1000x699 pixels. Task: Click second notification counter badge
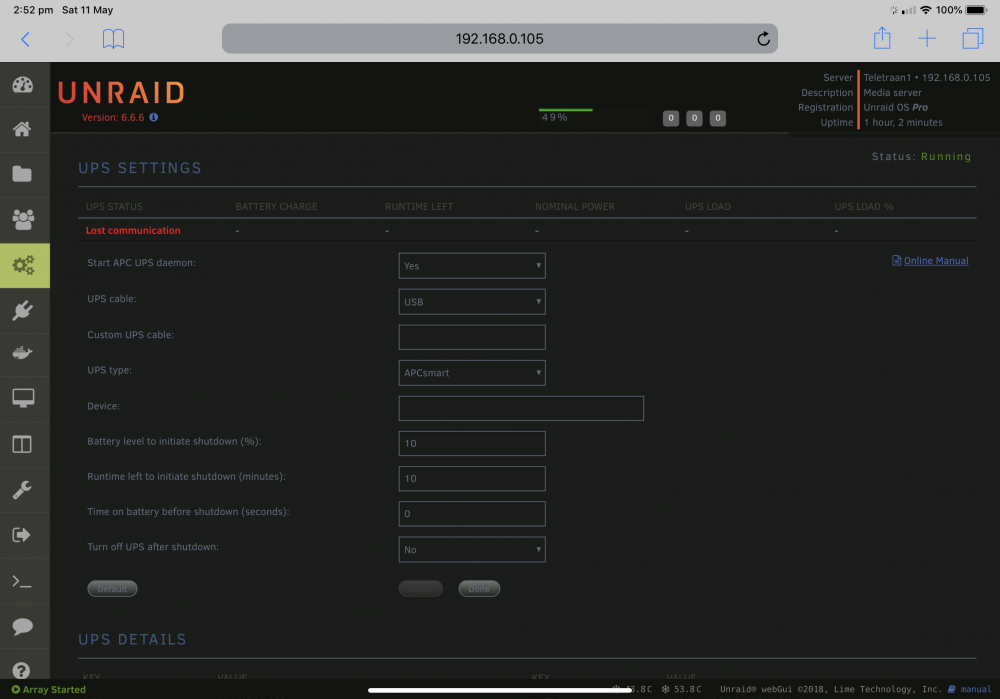point(695,118)
